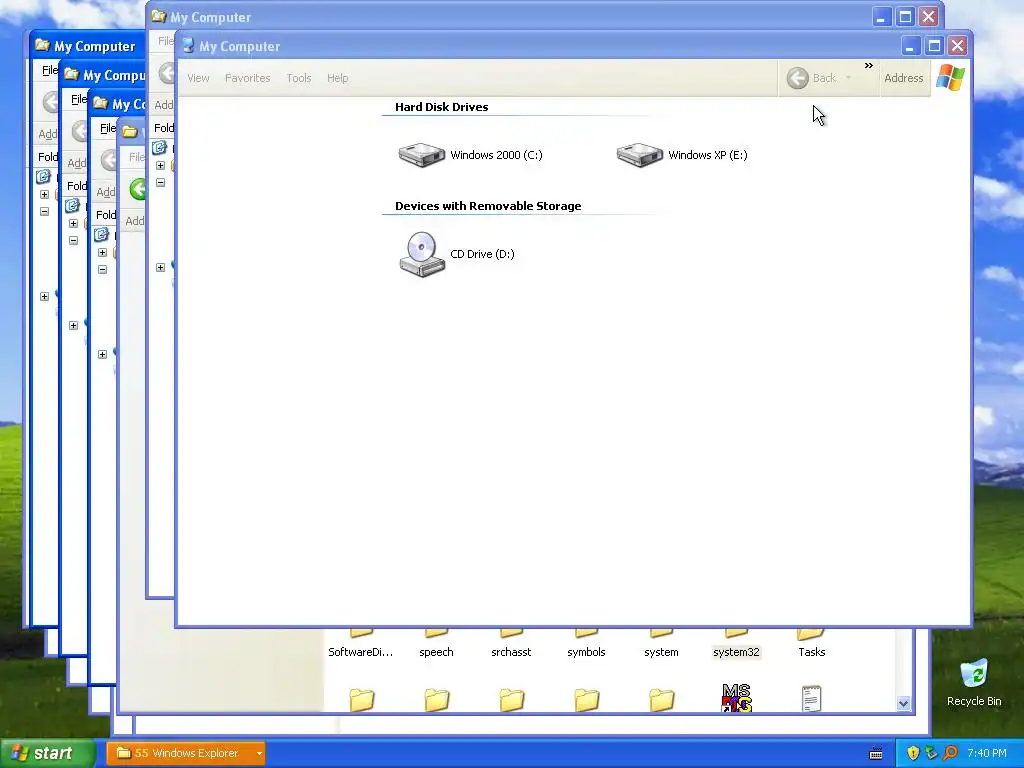
Task: Click the grey Back arrow in the 'My Co' window
Action: click(108, 159)
